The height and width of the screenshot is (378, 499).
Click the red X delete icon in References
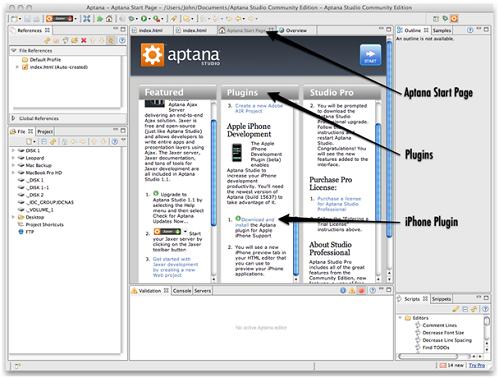84,40
